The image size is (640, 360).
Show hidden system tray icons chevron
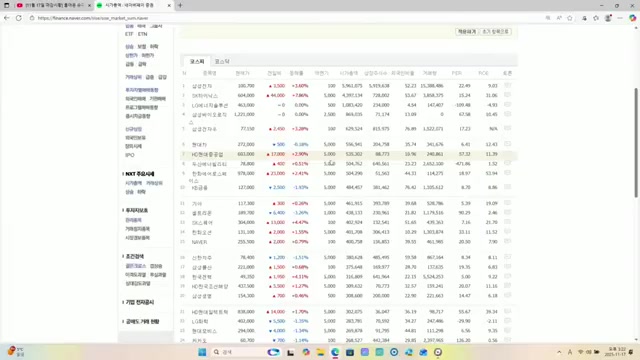click(559, 352)
